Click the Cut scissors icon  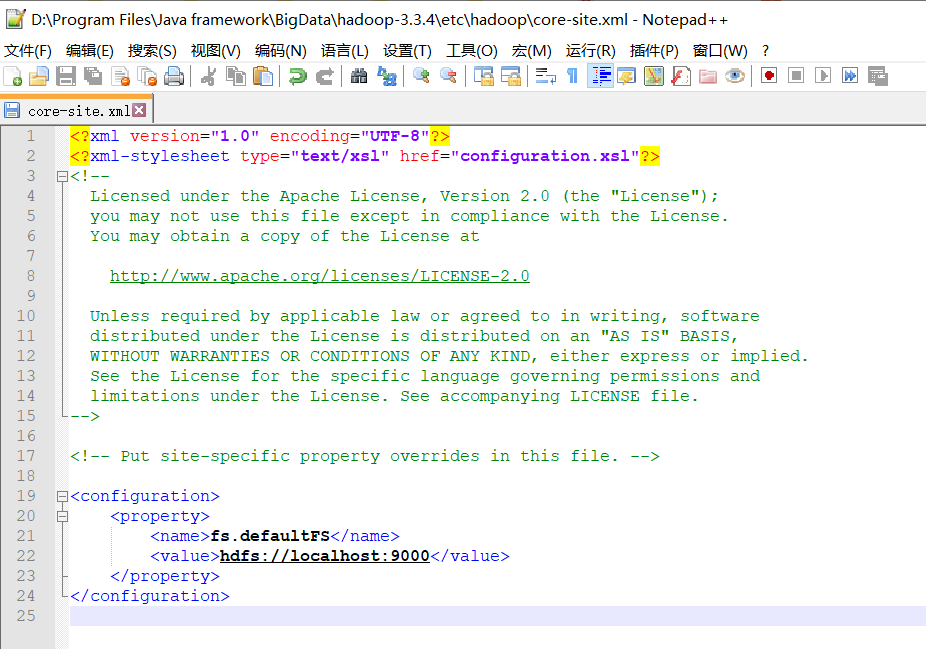(208, 76)
